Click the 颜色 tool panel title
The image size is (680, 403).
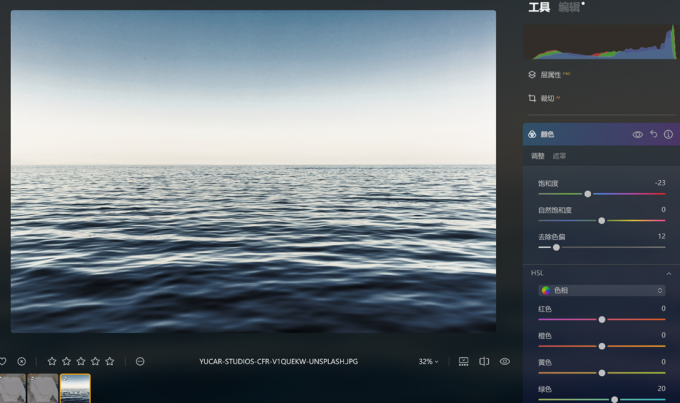coord(547,134)
